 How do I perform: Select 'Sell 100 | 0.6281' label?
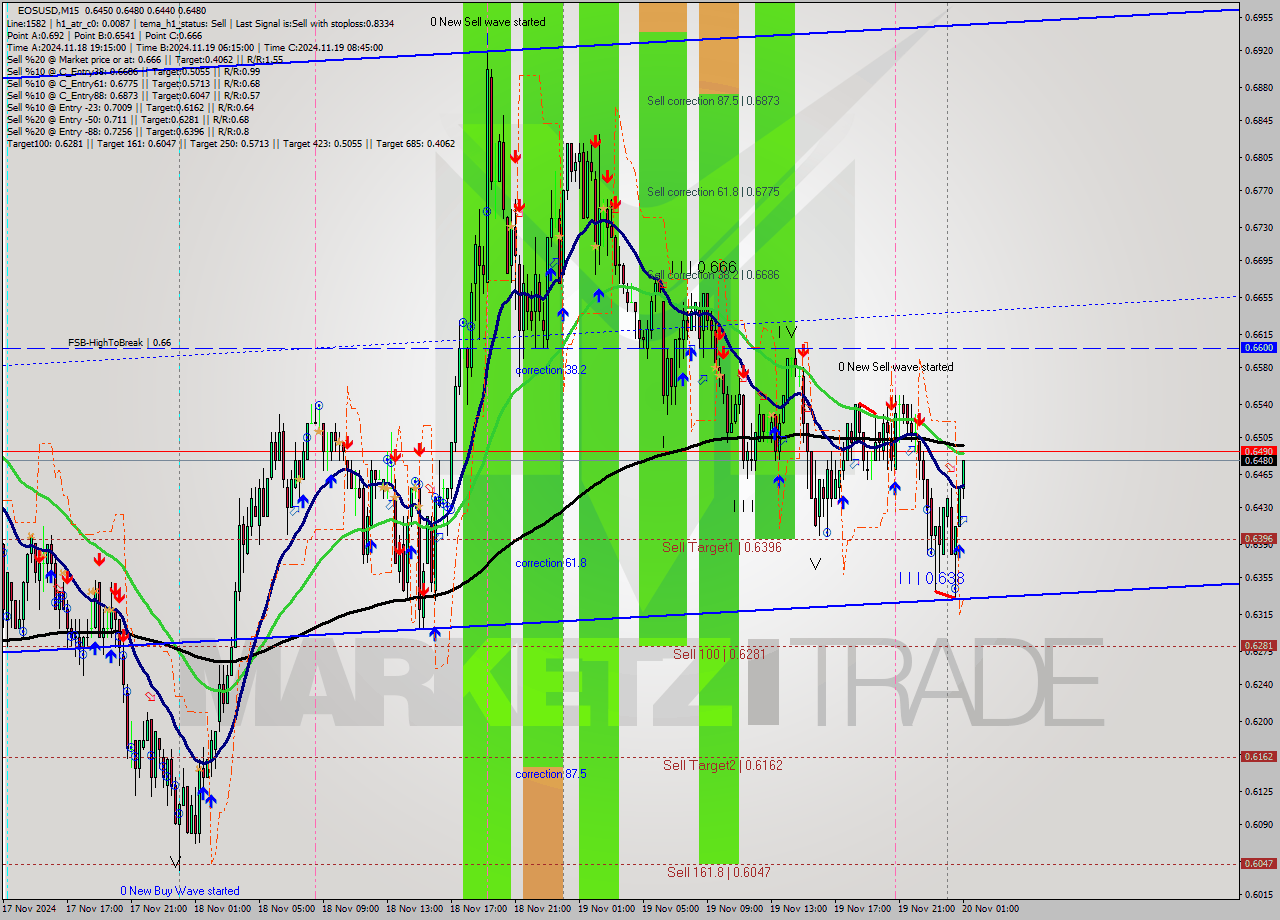718,654
